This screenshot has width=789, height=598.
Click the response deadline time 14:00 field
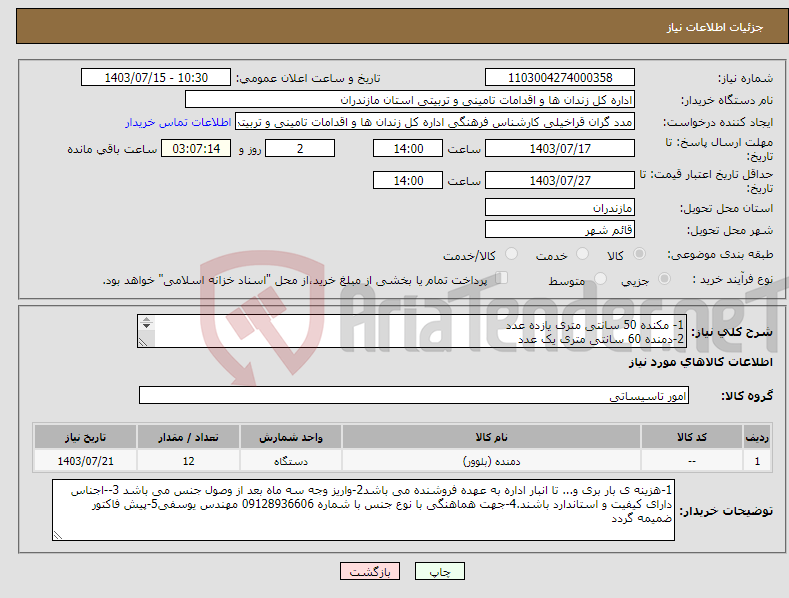coord(408,148)
